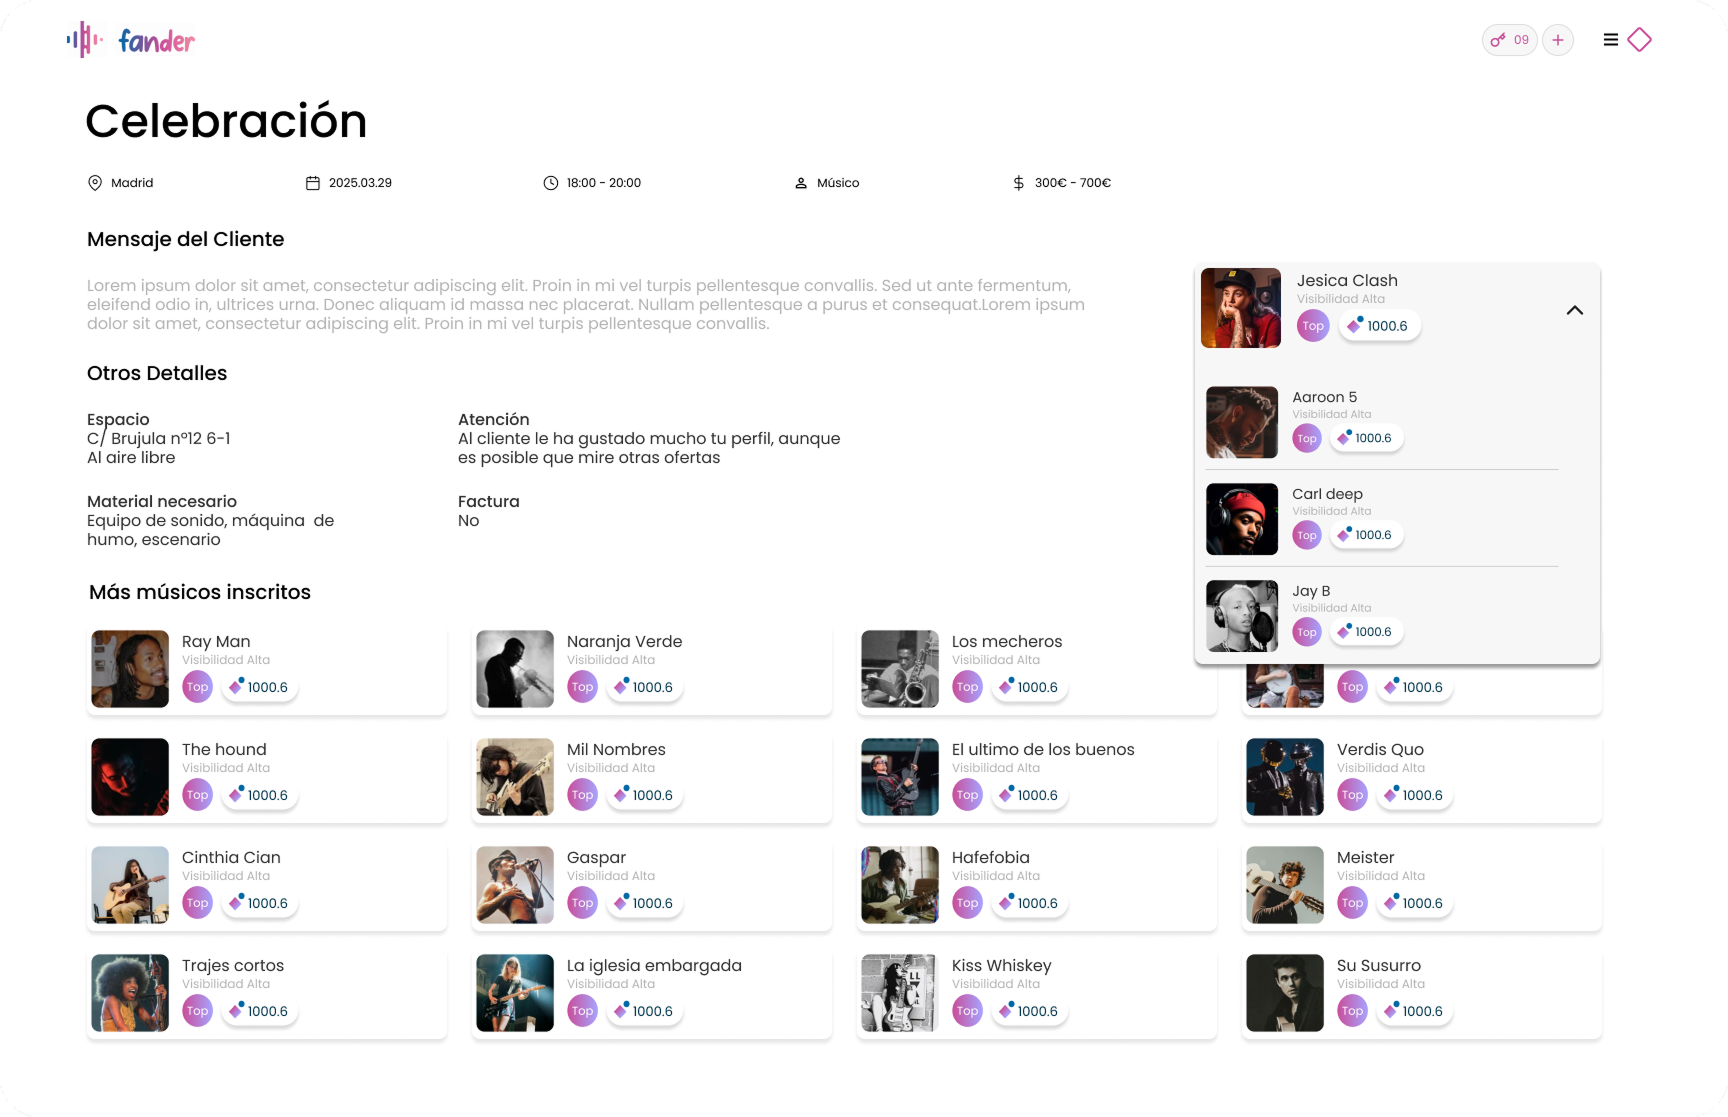Click the dollar icon beside 300€ - 700€
The width and height of the screenshot is (1728, 1117).
[x=1018, y=183]
